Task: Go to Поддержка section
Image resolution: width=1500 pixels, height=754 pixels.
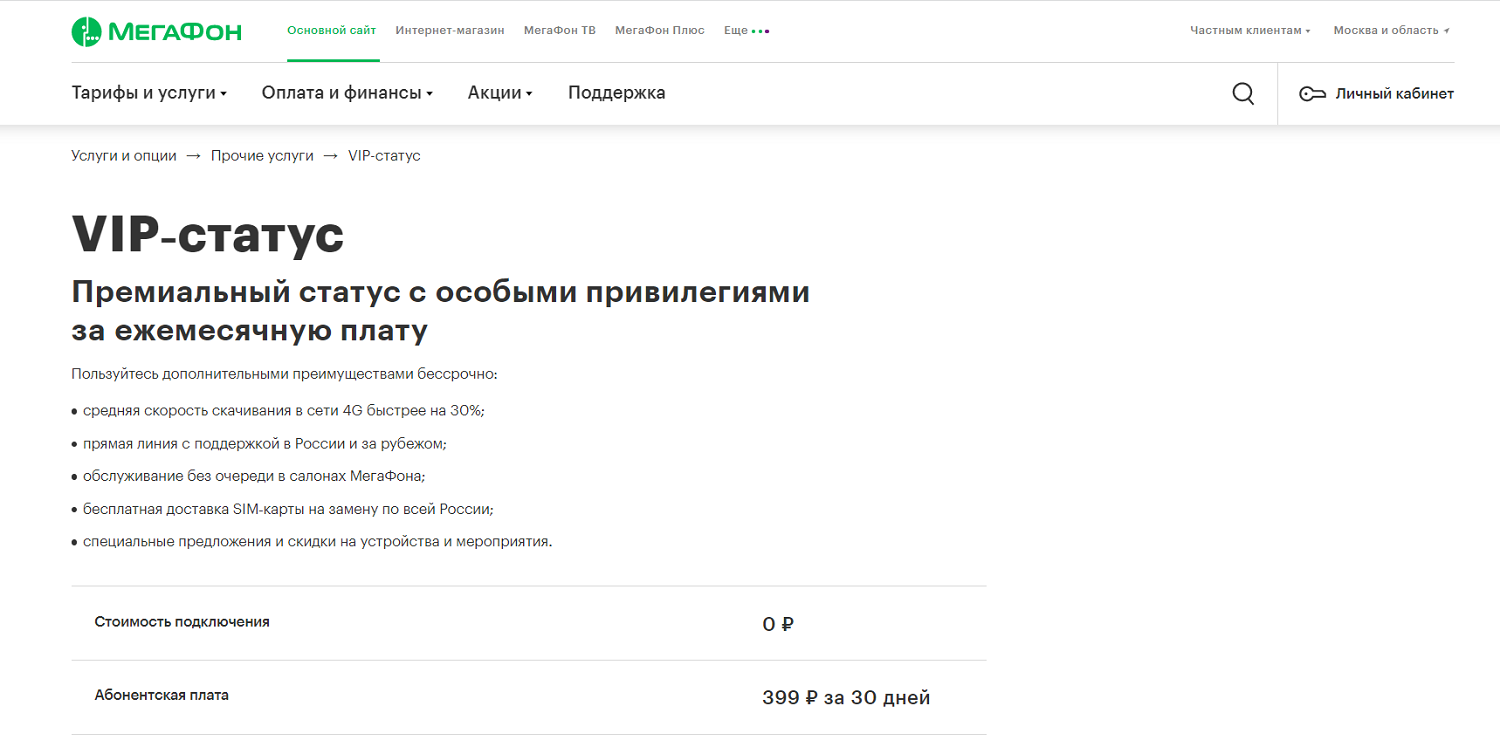Action: pyautogui.click(x=617, y=93)
